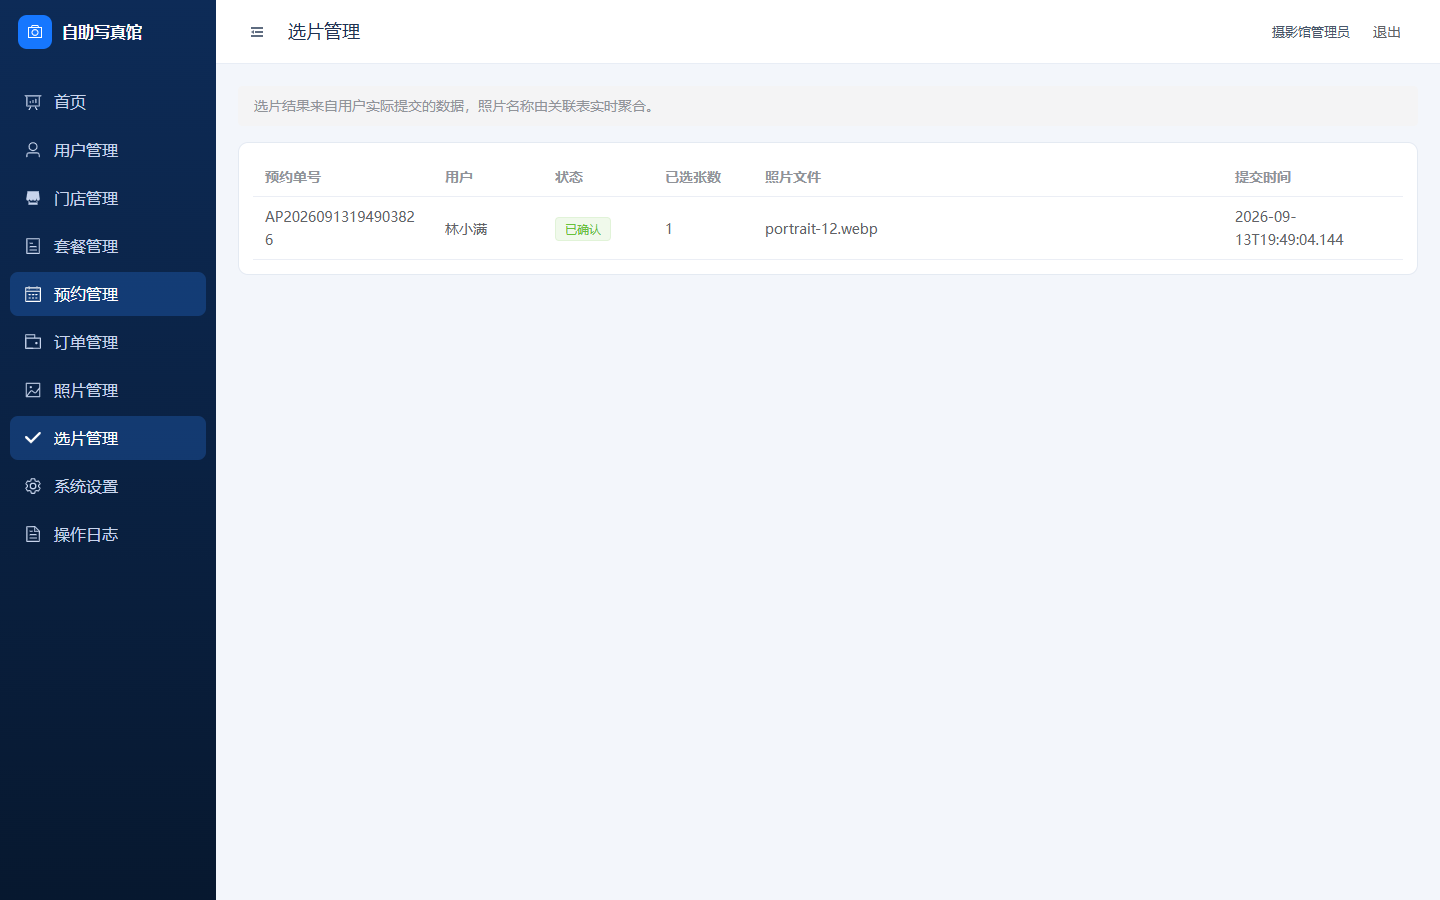Click the 已确认 status tag
The height and width of the screenshot is (900, 1440).
(x=583, y=229)
